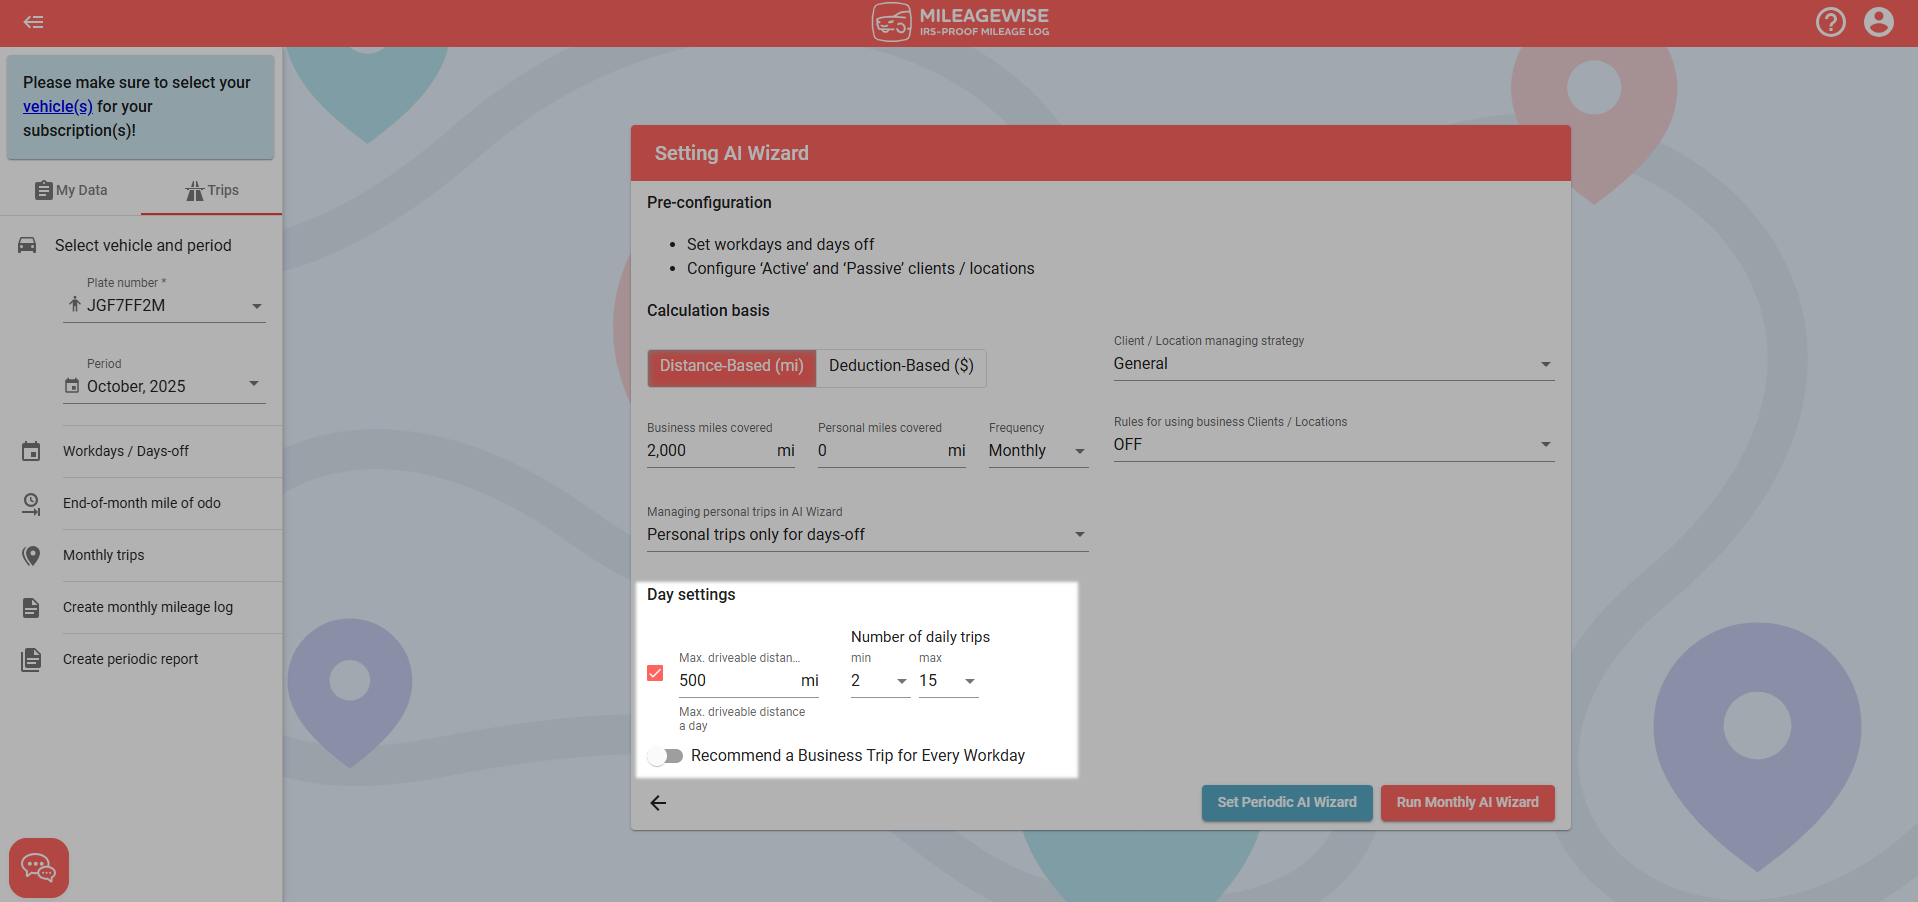1918x902 pixels.
Task: Collapse sidebar using top-left menu icon
Action: click(x=33, y=22)
